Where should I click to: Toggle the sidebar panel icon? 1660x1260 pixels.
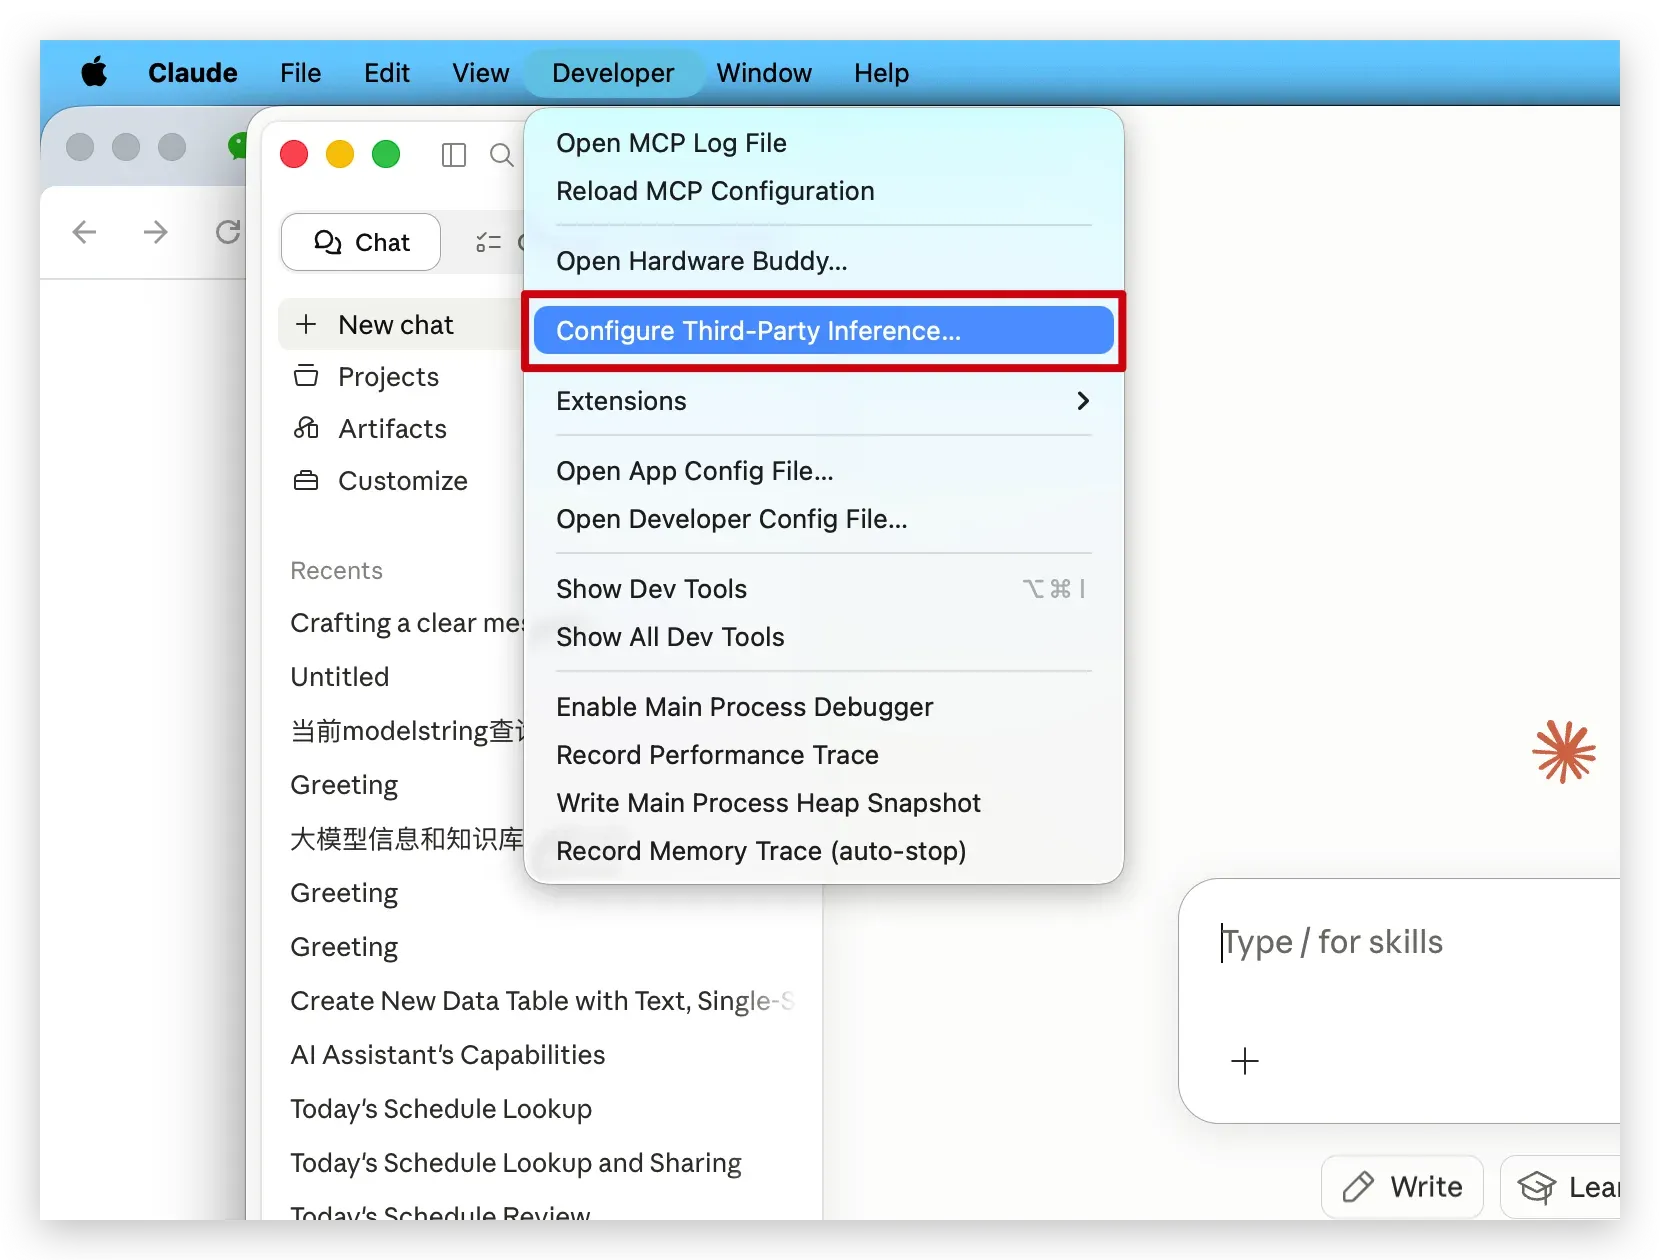(454, 155)
